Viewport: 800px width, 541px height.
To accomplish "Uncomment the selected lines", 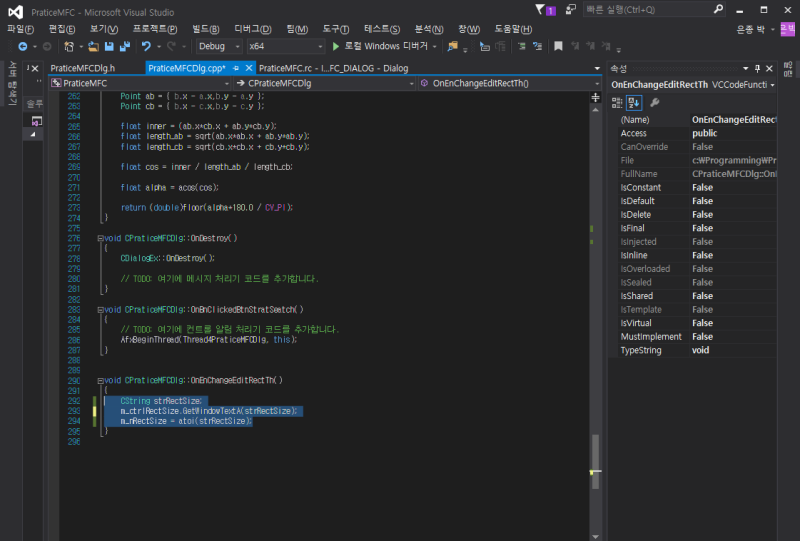I will pos(537,46).
